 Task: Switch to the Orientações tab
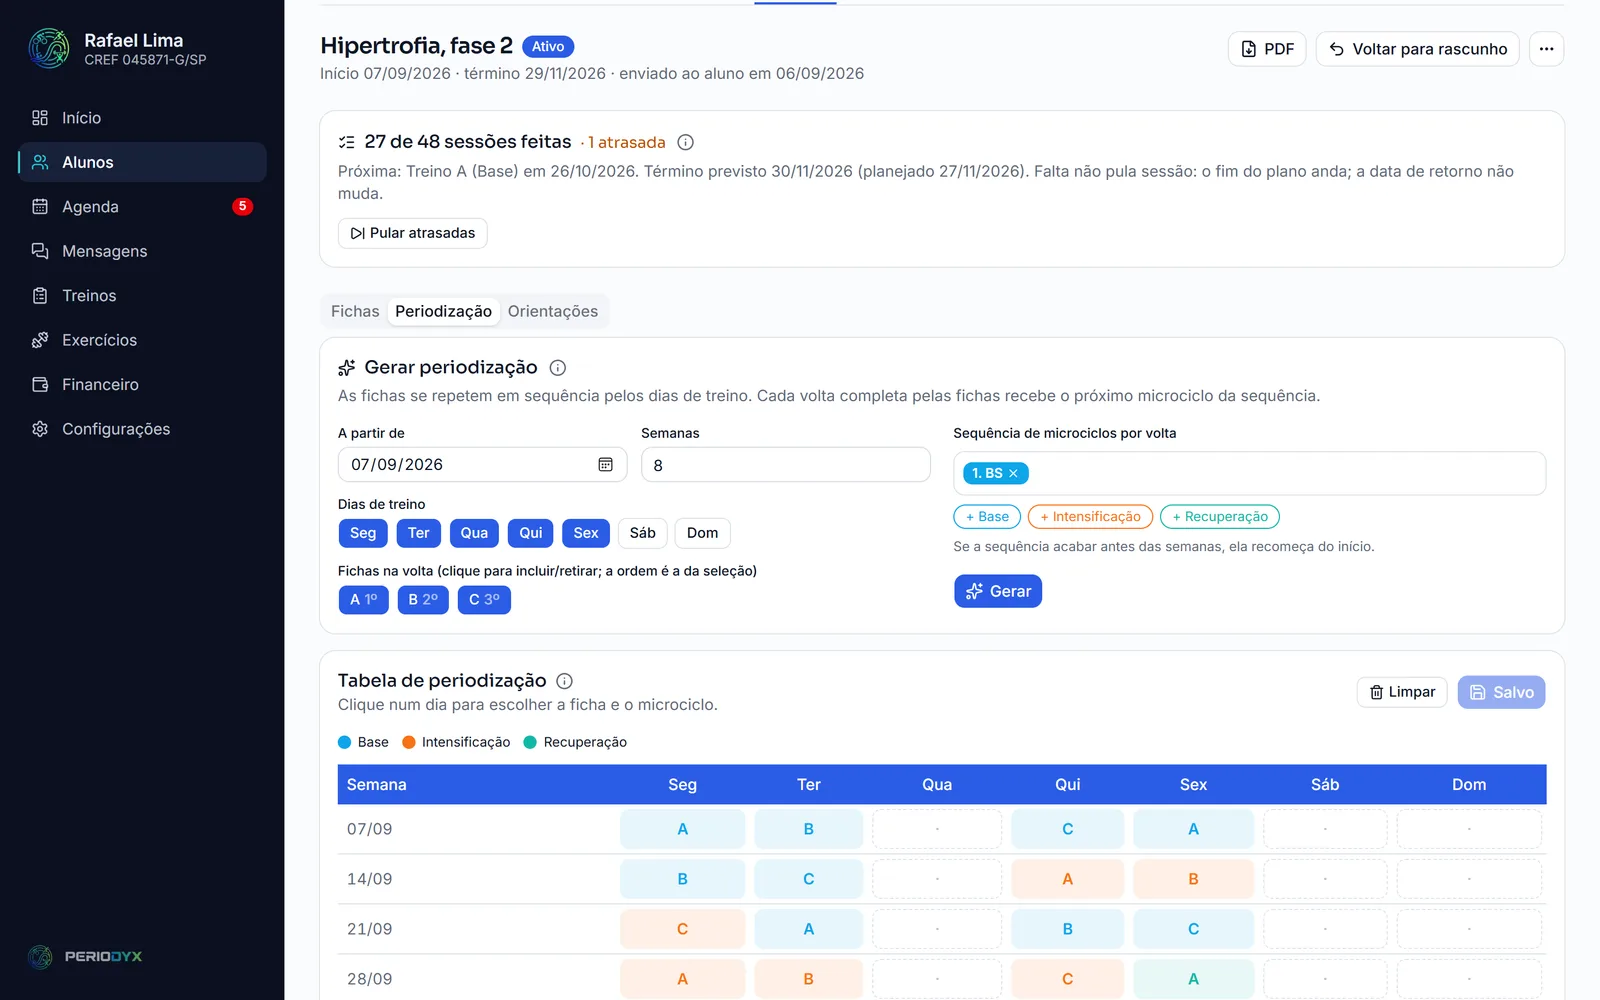pos(553,311)
